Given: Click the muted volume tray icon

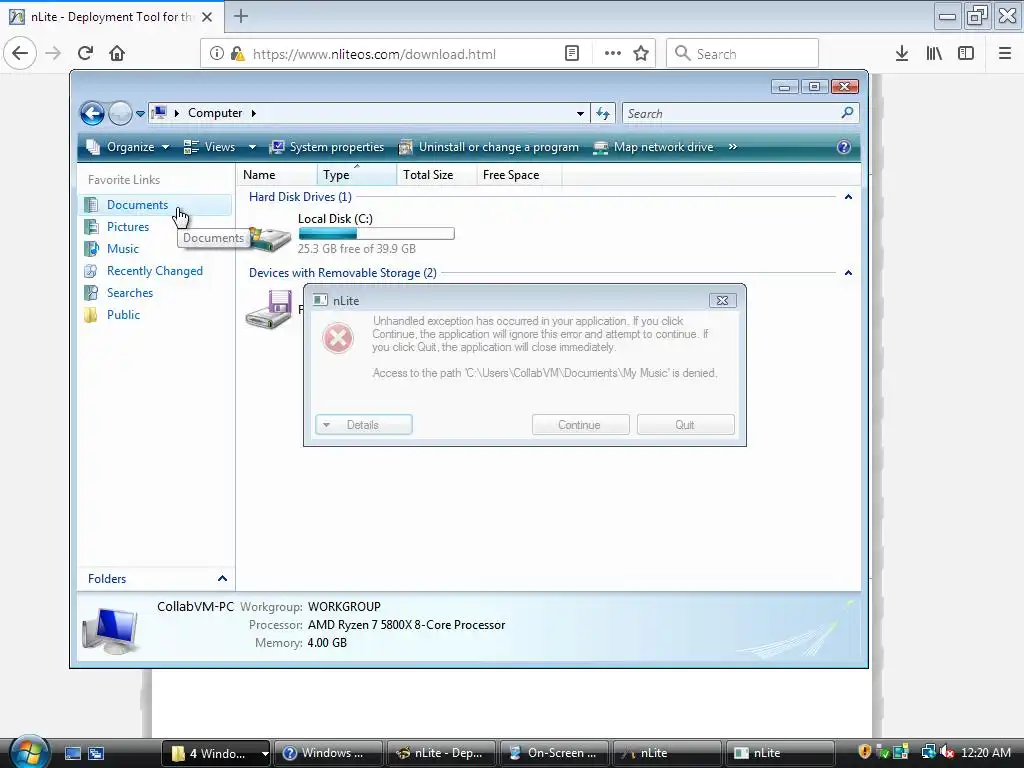Looking at the screenshot, I should click(948, 753).
